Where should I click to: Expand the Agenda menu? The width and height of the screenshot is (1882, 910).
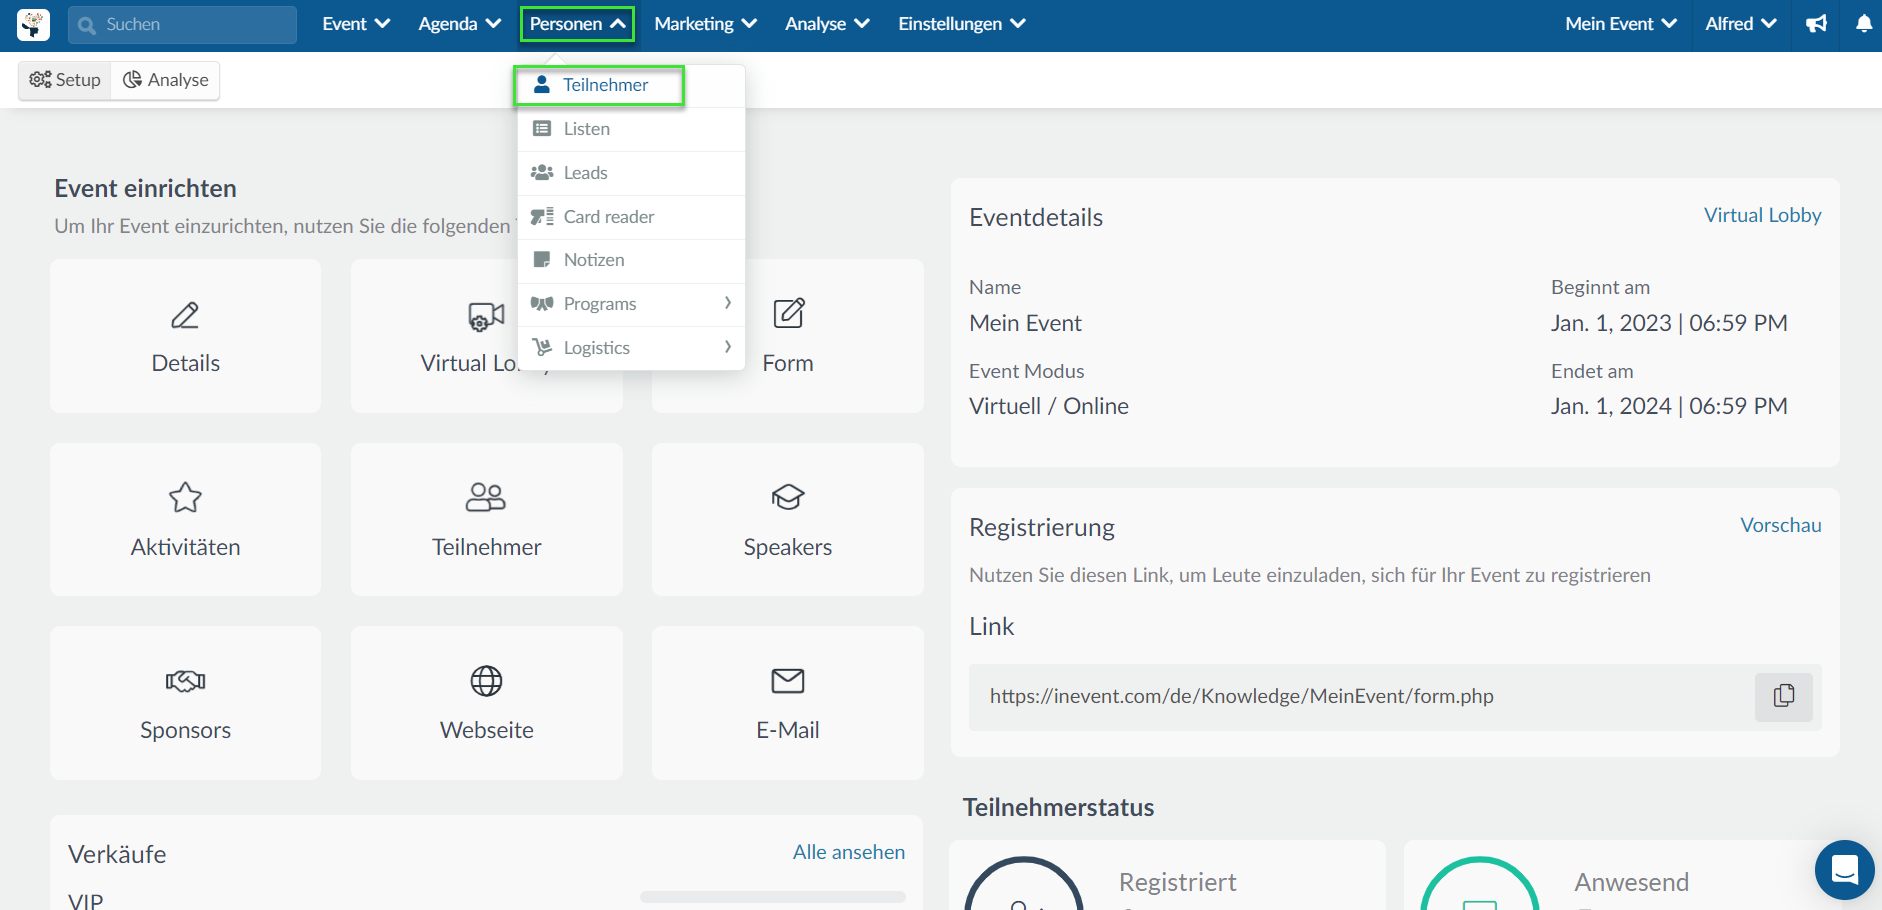459,24
